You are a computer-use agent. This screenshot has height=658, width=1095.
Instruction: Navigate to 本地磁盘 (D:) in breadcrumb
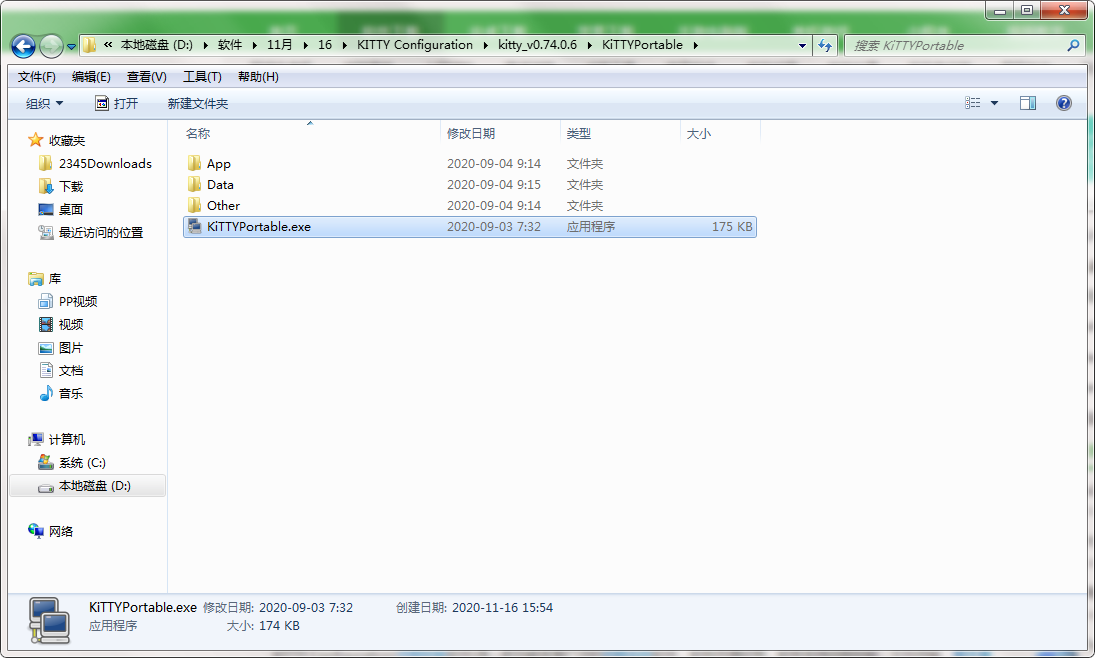point(156,45)
